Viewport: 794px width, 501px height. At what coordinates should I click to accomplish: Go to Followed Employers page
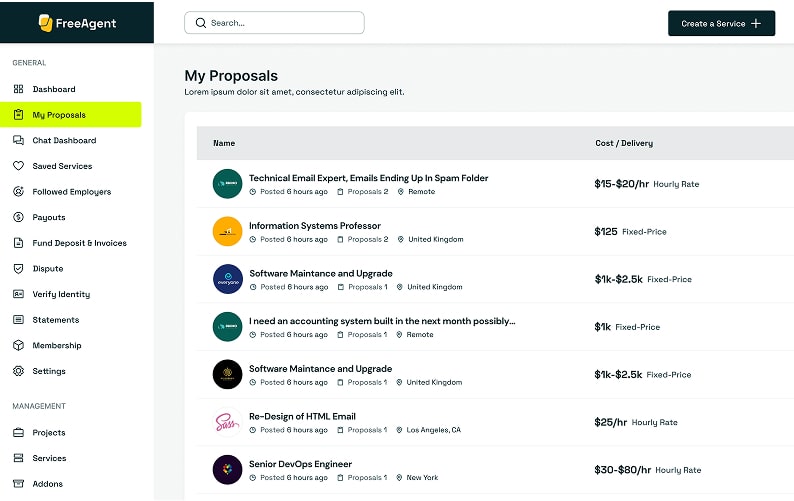coord(71,192)
